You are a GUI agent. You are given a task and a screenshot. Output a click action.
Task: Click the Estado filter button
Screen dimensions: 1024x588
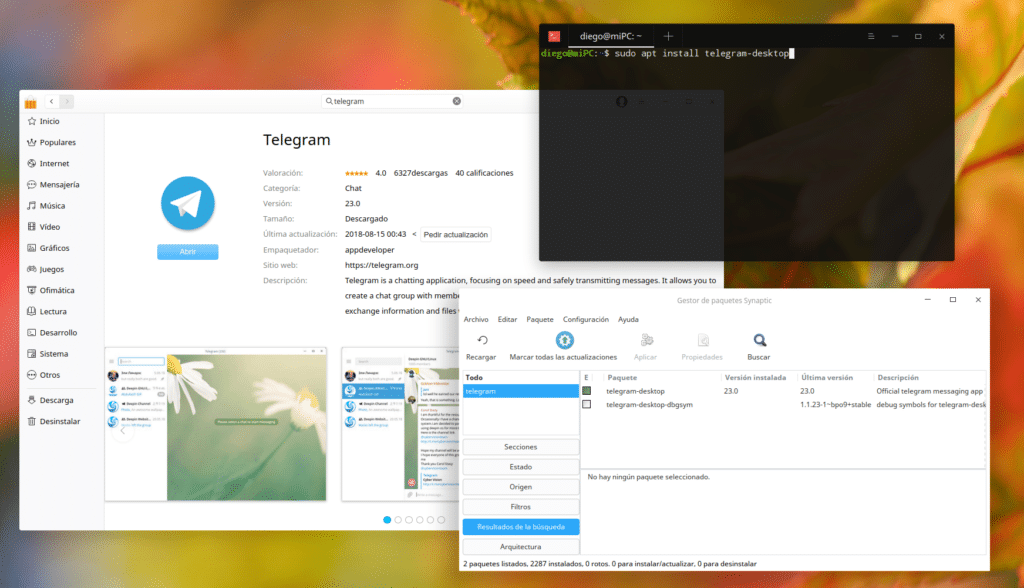click(x=520, y=467)
